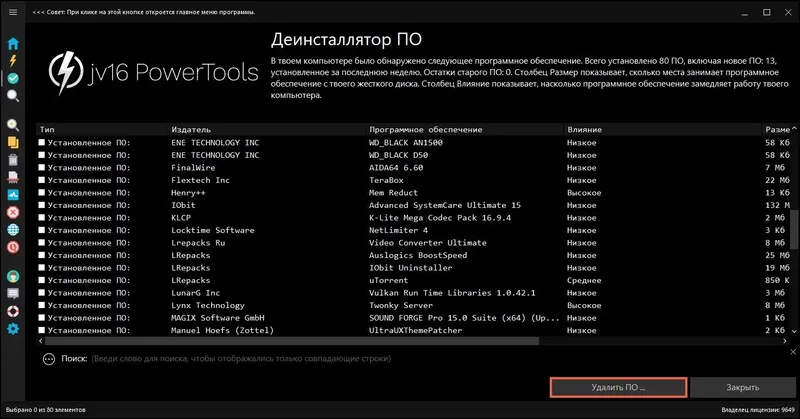Viewport: 800px width, 419px height.
Task: Click the Среднее impact value
Action: (x=584, y=280)
